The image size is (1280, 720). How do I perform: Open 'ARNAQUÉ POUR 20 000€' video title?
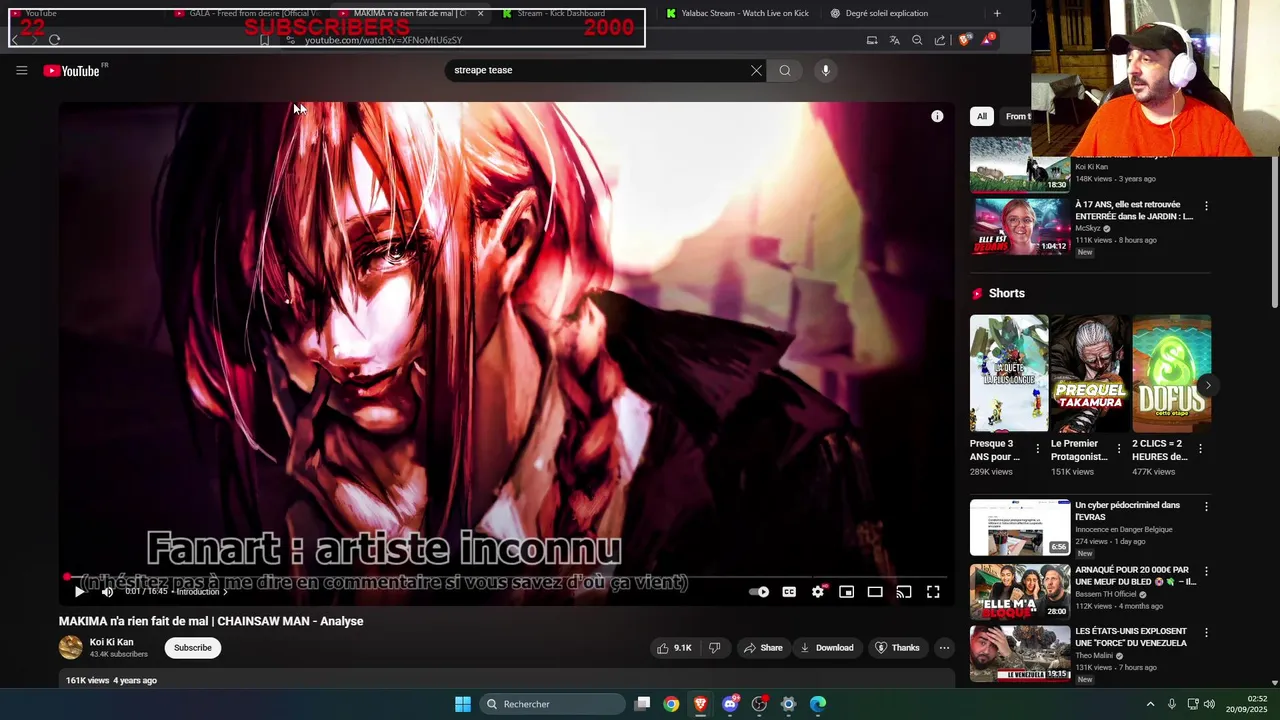(x=1135, y=575)
